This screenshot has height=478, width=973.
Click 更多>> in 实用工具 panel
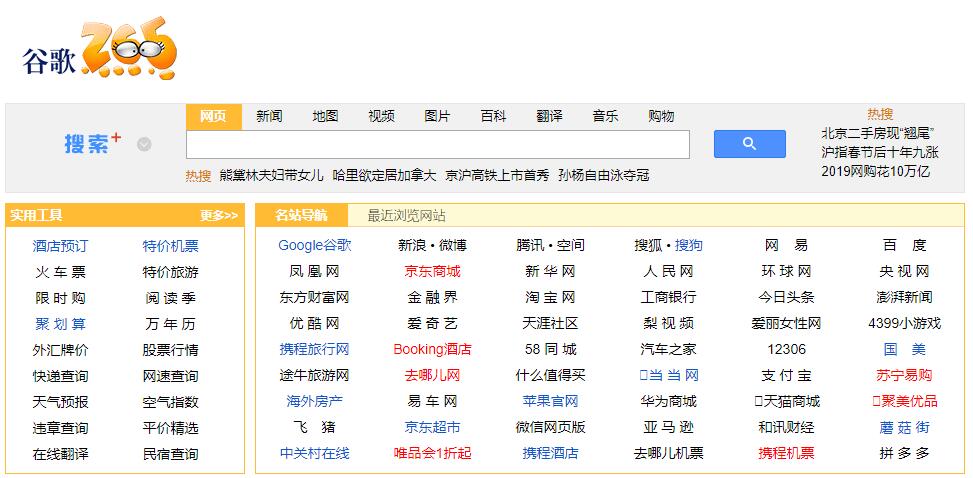[x=219, y=216]
